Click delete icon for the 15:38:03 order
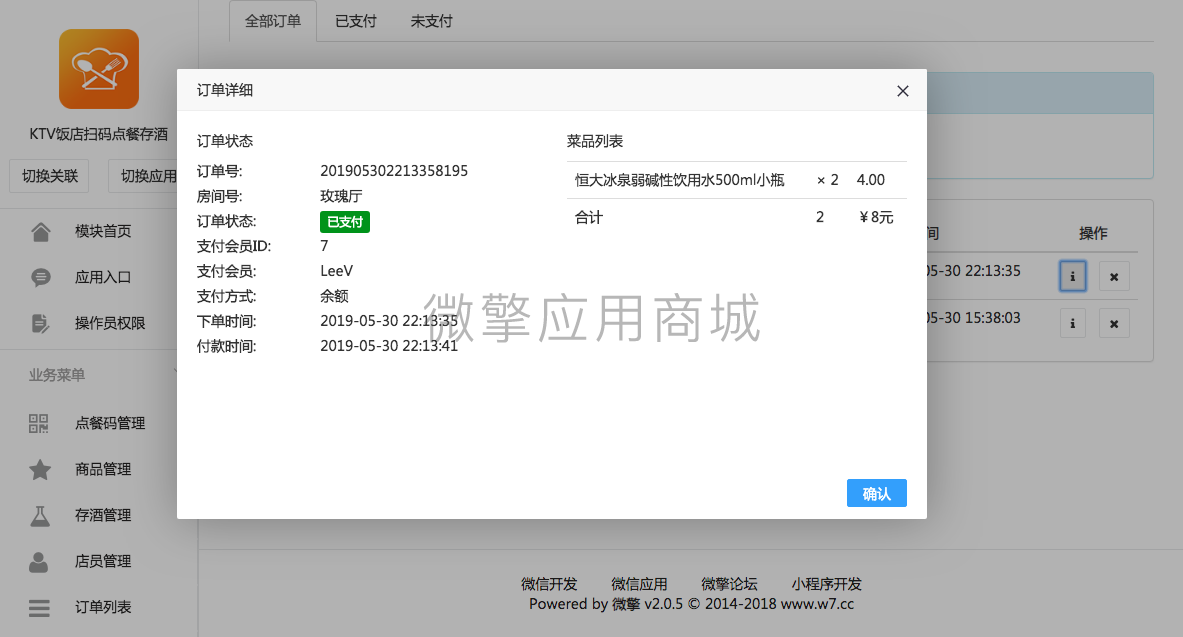Screen dimensions: 1183x637 coord(1114,324)
